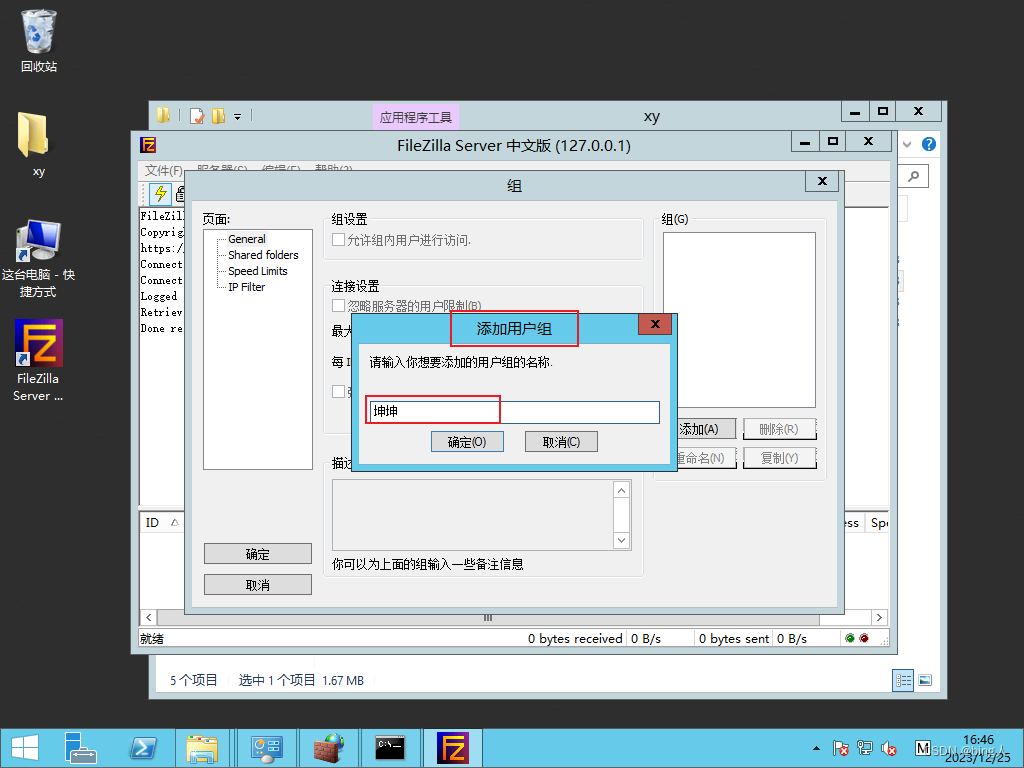Click 删除(R) group button
1024x768 pixels.
779,429
